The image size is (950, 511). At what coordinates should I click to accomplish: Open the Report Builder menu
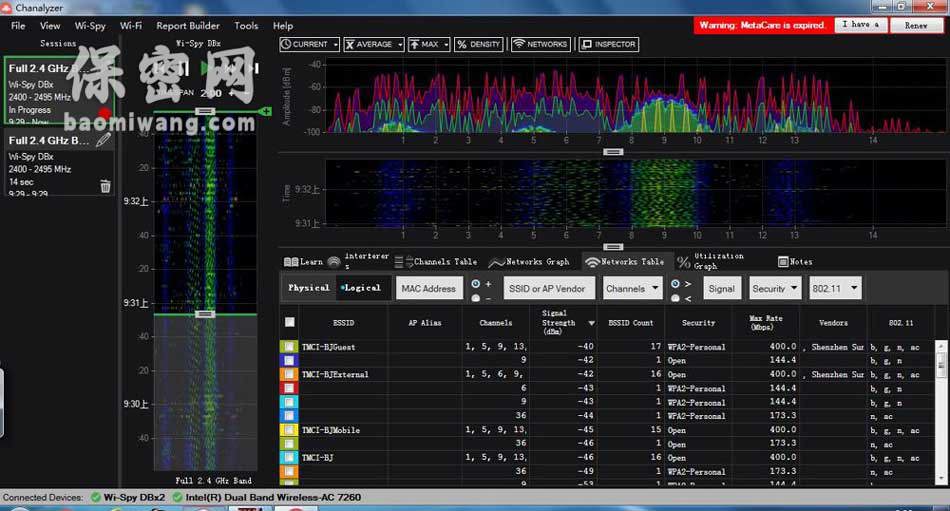[x=188, y=26]
